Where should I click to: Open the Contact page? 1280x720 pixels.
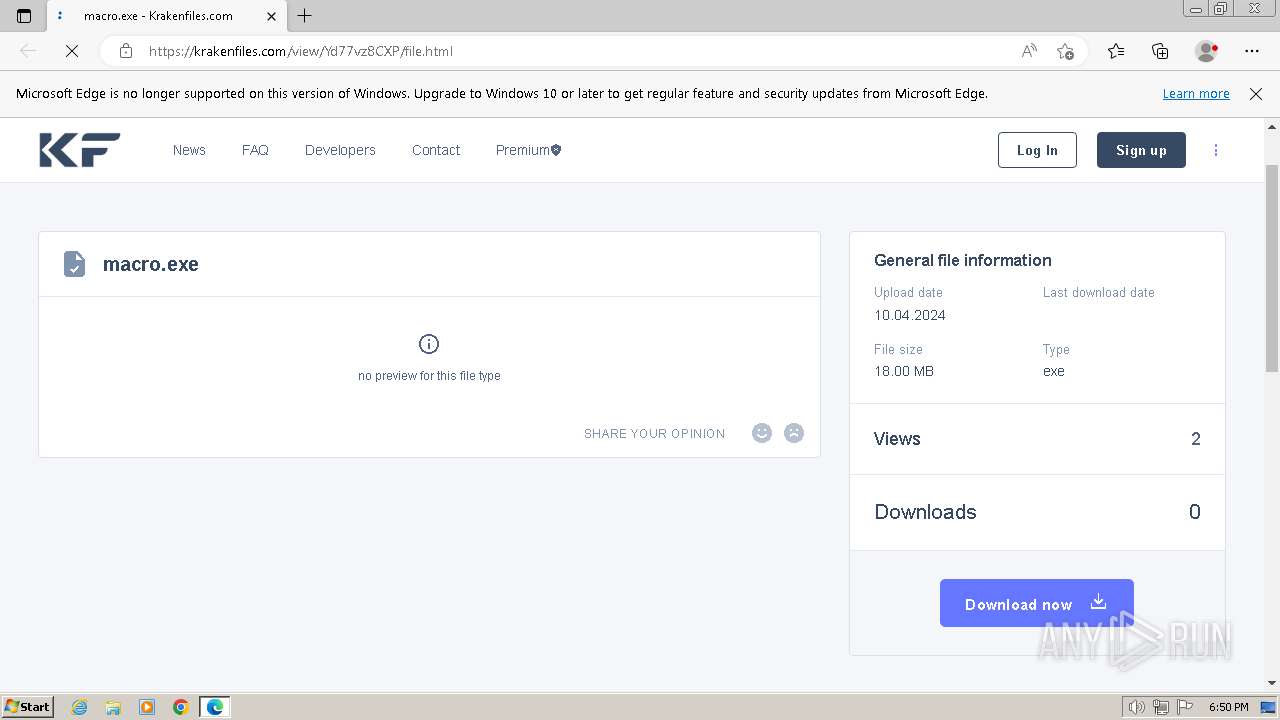coord(436,150)
